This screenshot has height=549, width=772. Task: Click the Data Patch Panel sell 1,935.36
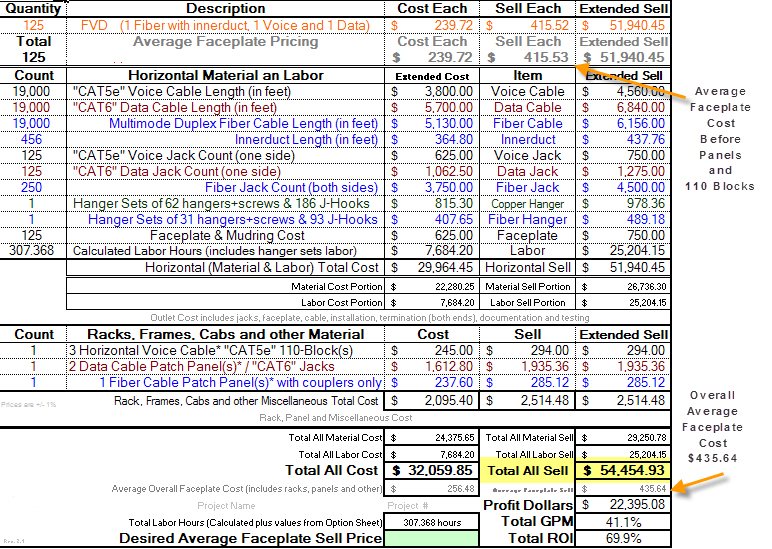coord(527,366)
